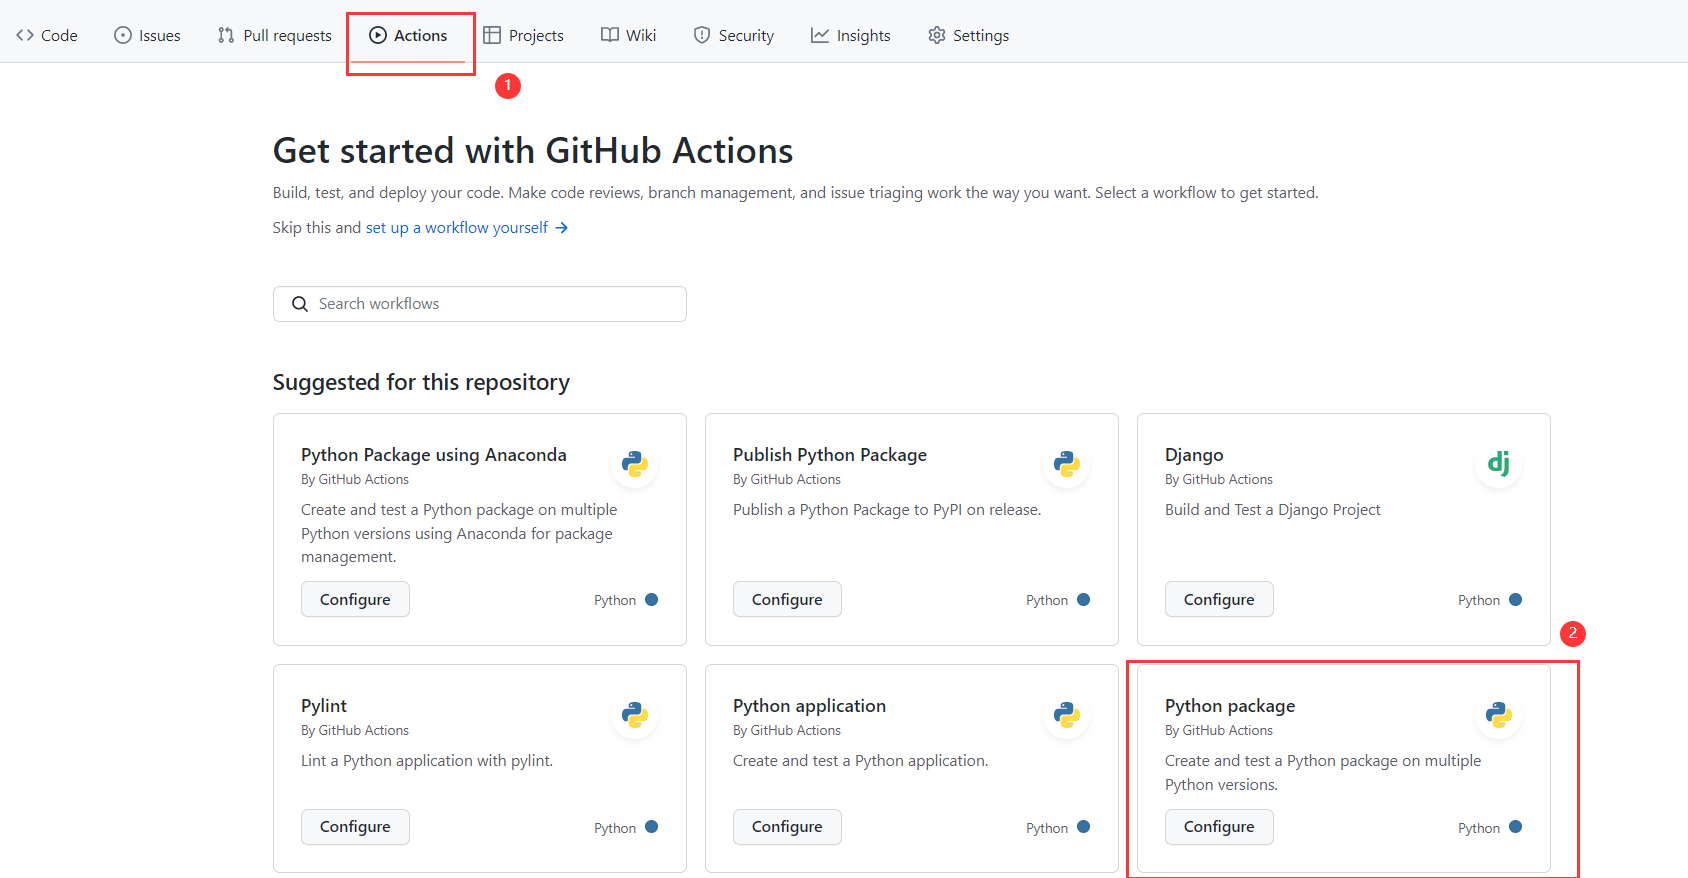This screenshot has height=878, width=1688.
Task: Click the Issues circle-dot icon
Action: [123, 35]
